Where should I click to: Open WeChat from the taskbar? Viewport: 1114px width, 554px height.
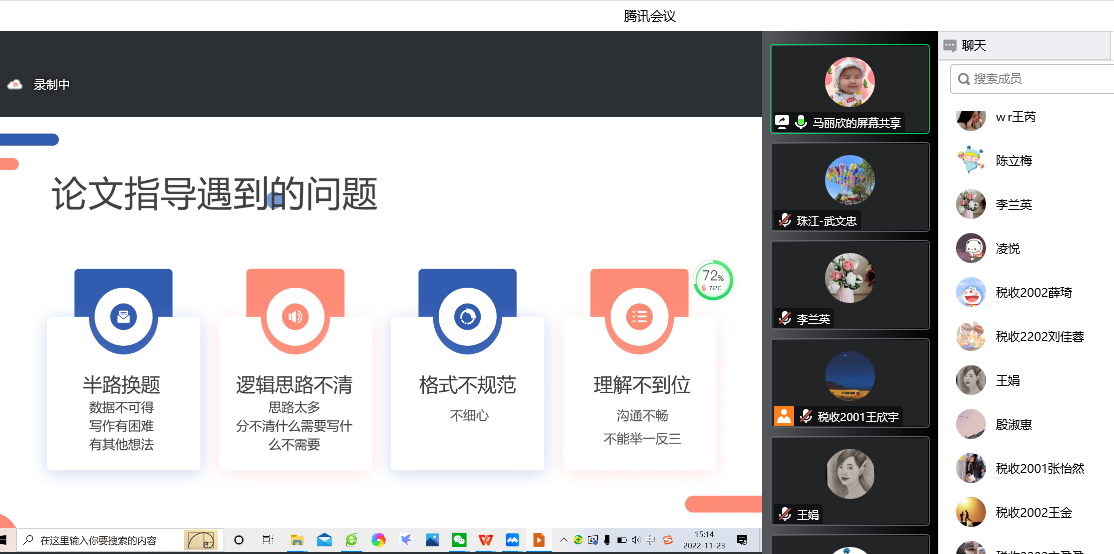(459, 540)
